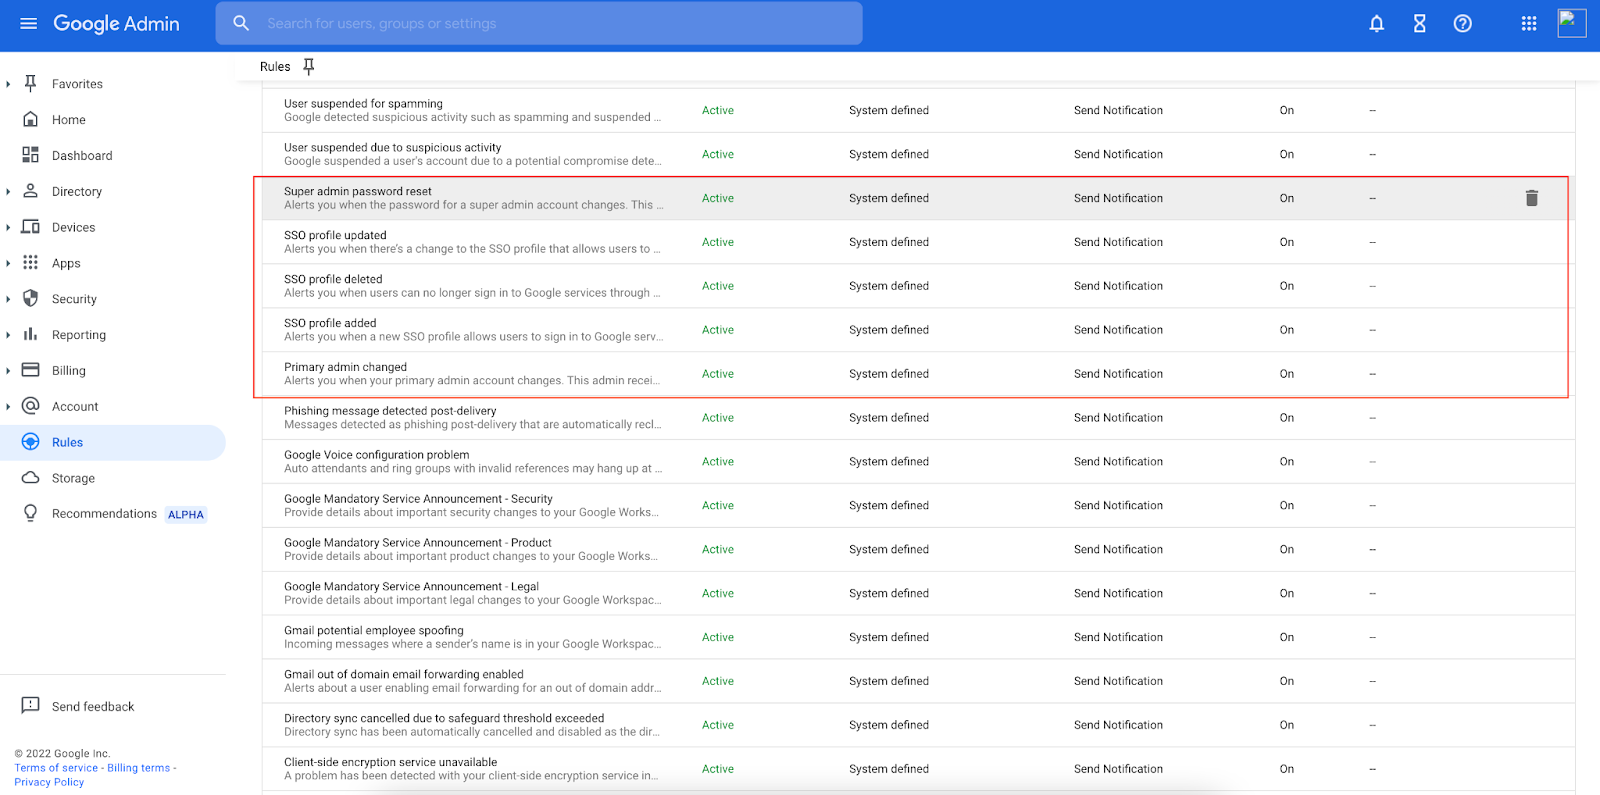
Task: Open Mandatory Service Announcement - Security rule
Action: (x=919, y=506)
